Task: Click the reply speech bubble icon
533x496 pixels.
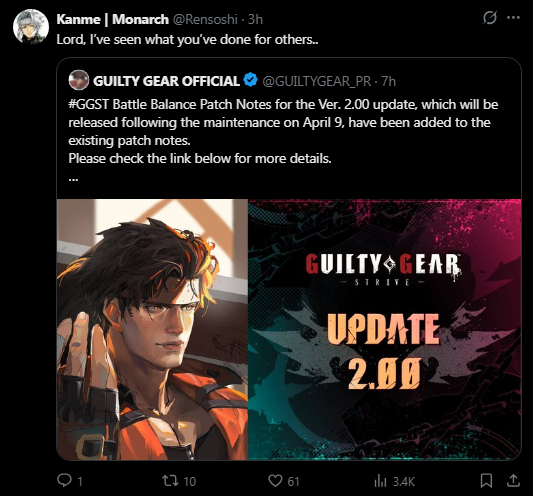Action: coord(64,480)
